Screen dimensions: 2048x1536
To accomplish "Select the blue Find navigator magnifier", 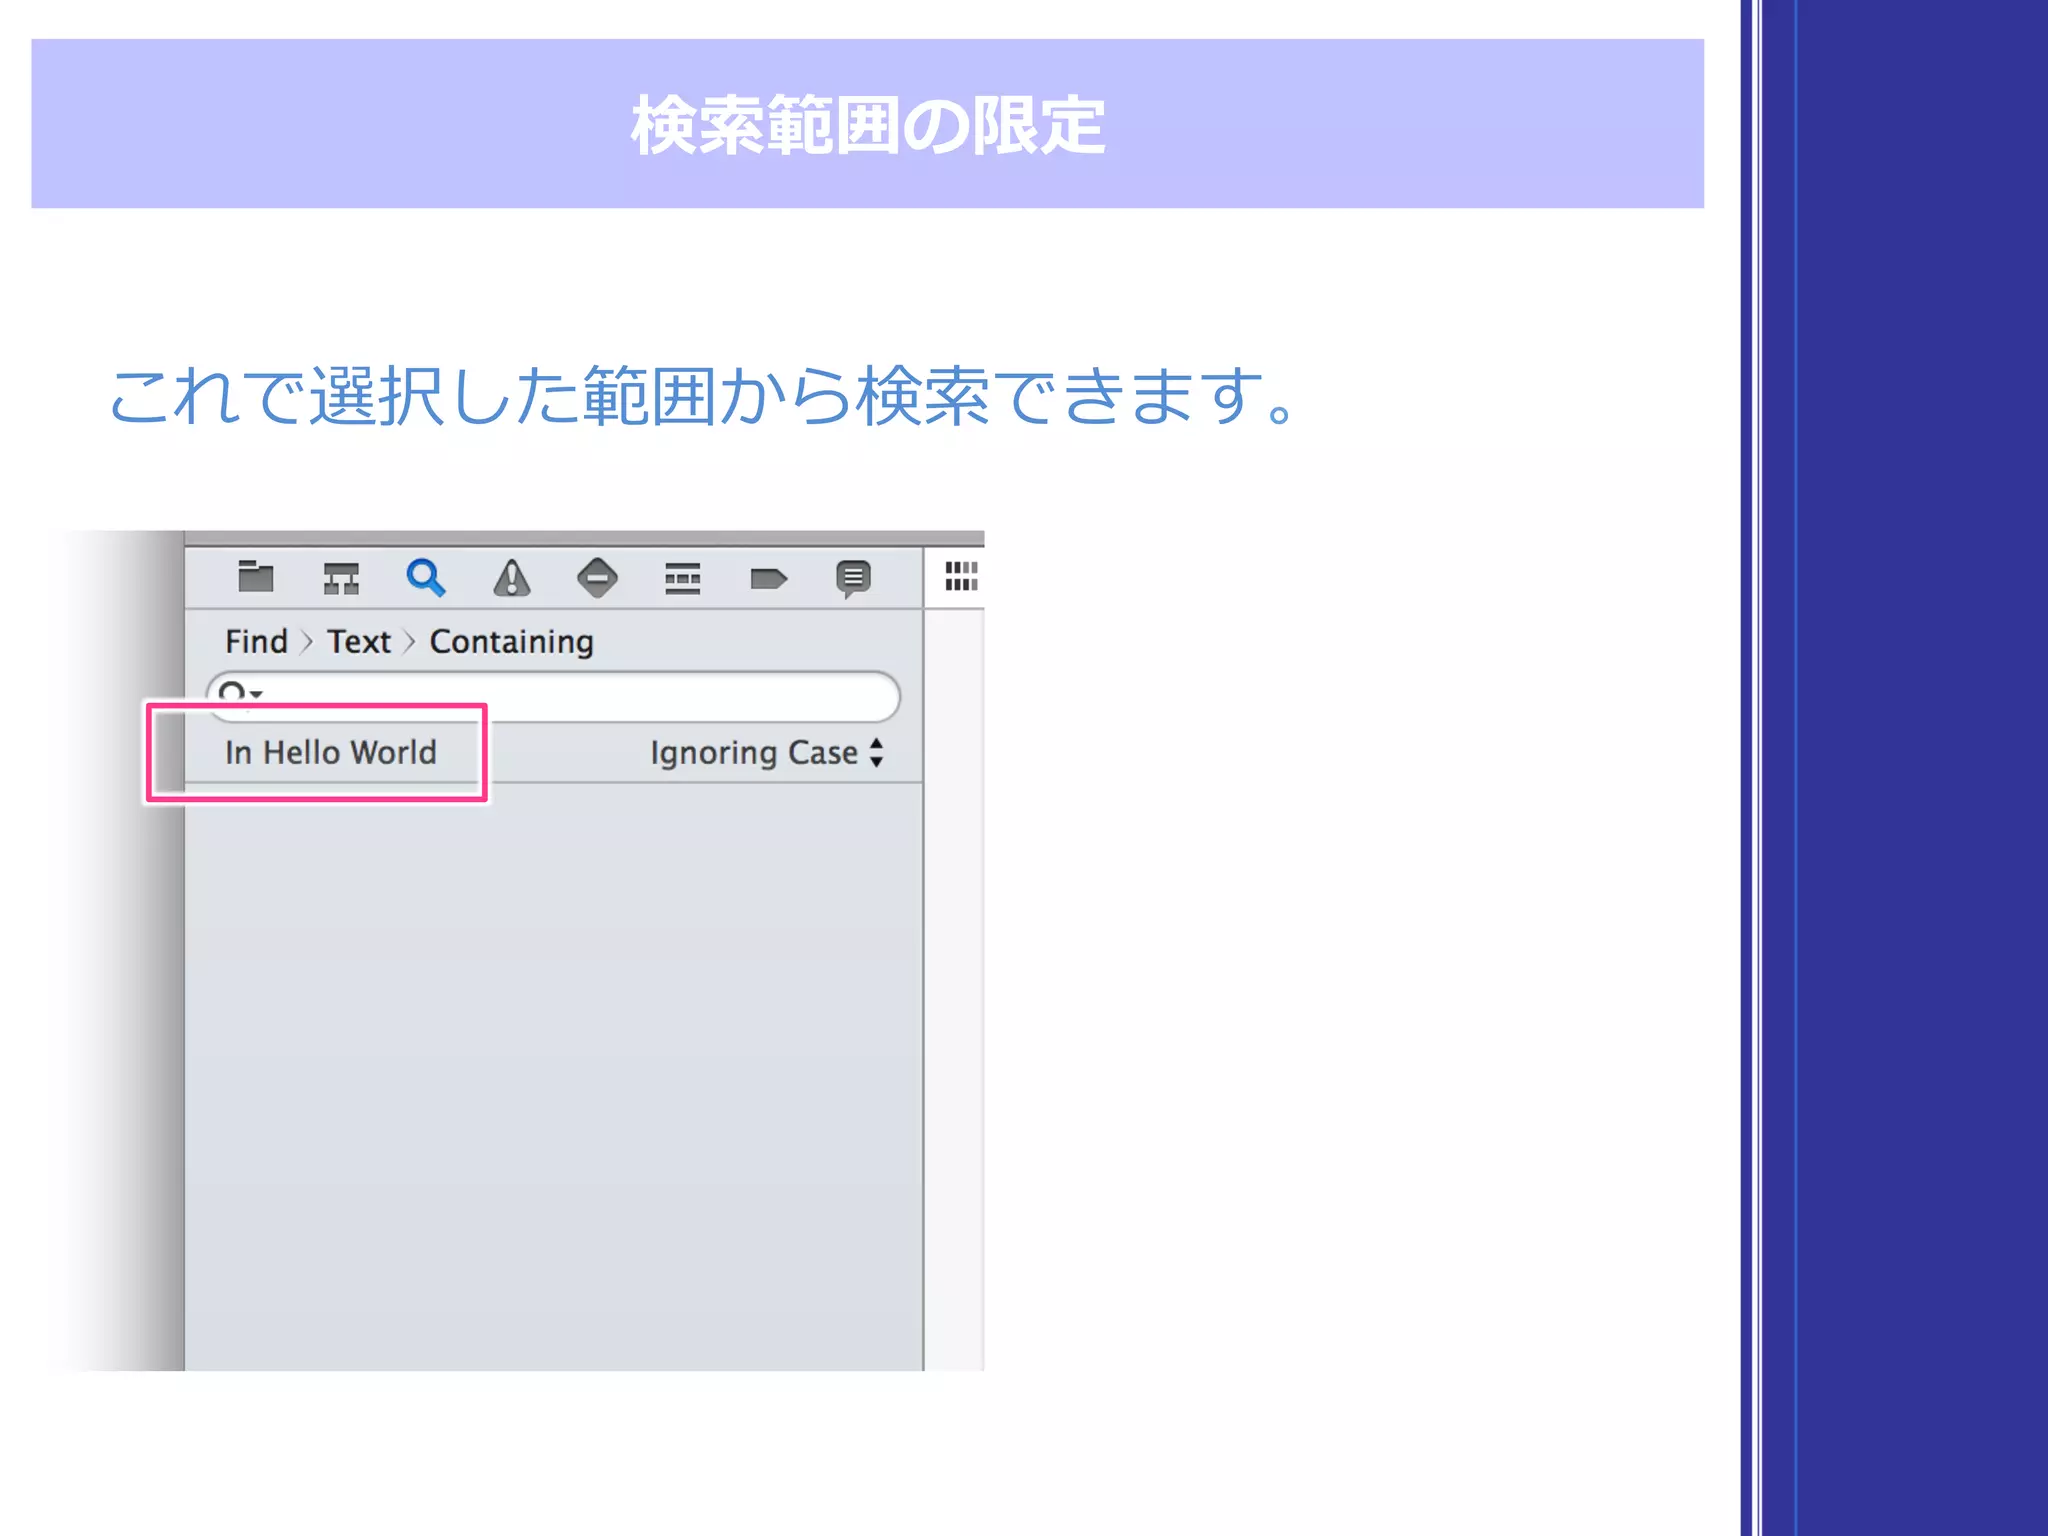I will (426, 577).
